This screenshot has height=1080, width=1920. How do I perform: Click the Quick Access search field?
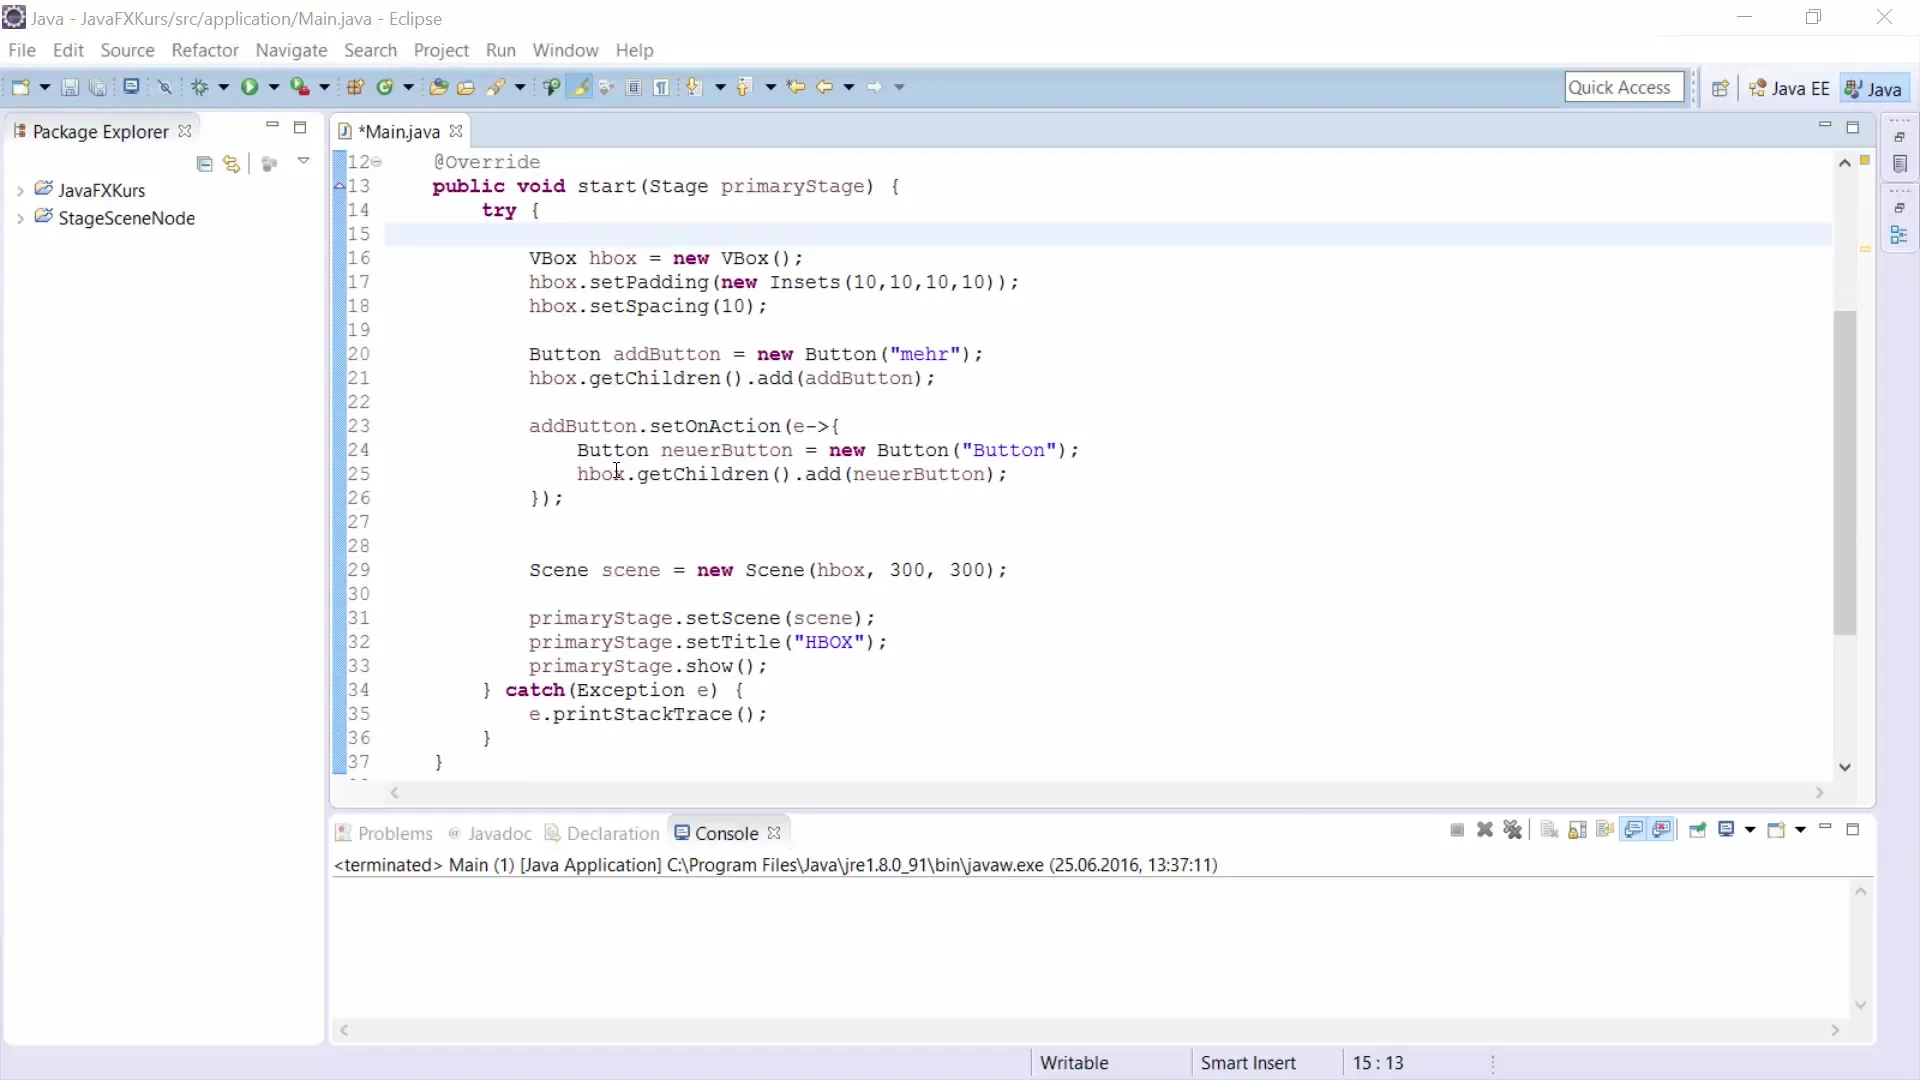[x=1624, y=87]
